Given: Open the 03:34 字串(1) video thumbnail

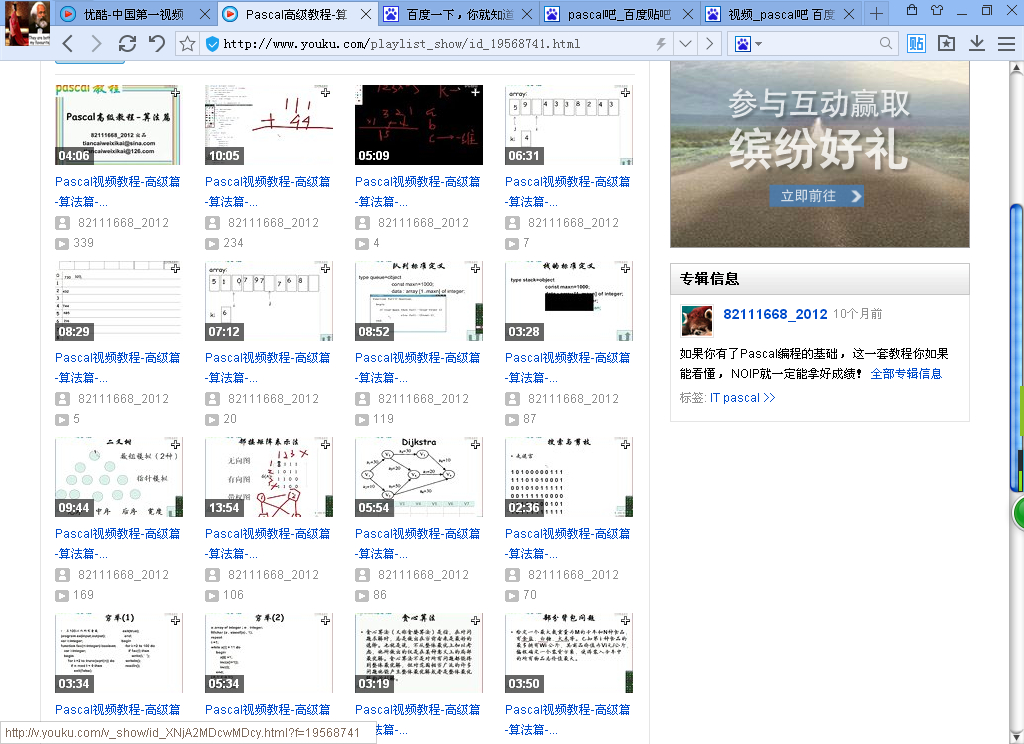Looking at the screenshot, I should pyautogui.click(x=119, y=653).
